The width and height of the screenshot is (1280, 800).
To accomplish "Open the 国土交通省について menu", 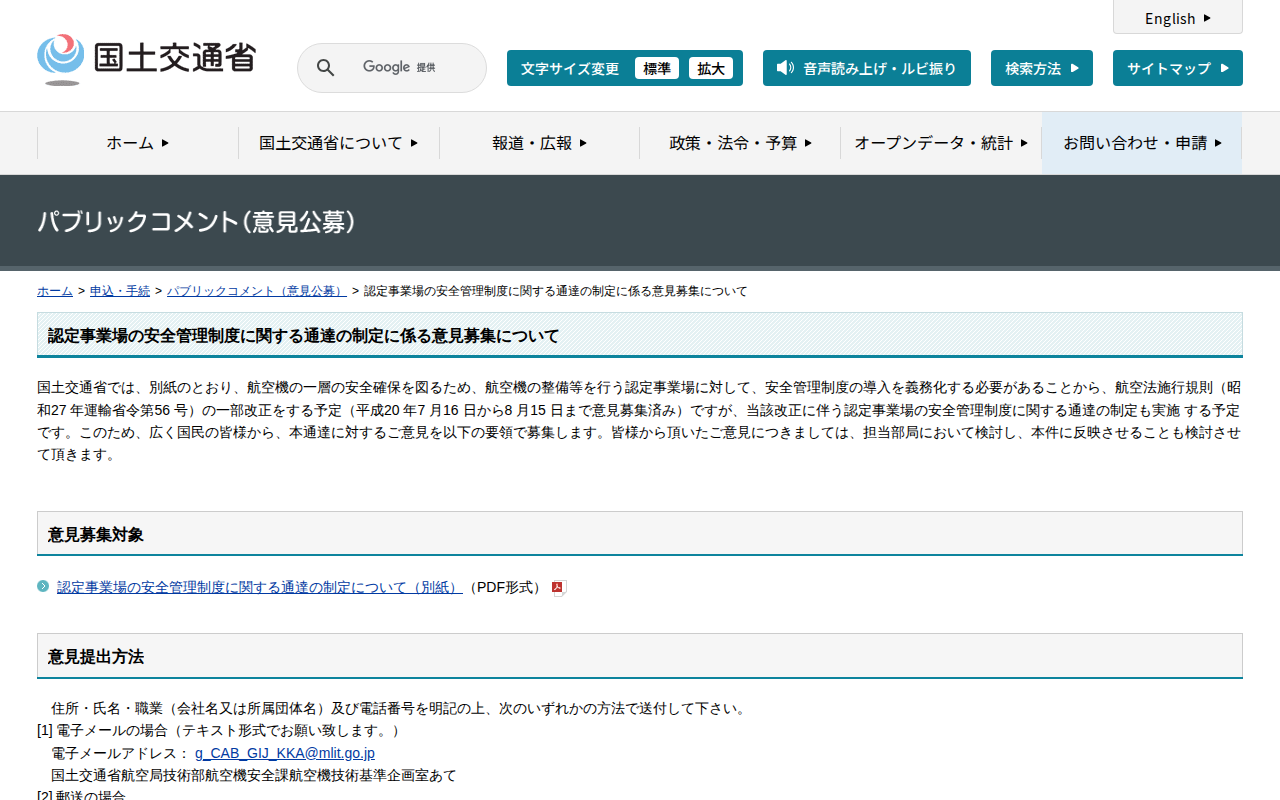I will [x=339, y=143].
